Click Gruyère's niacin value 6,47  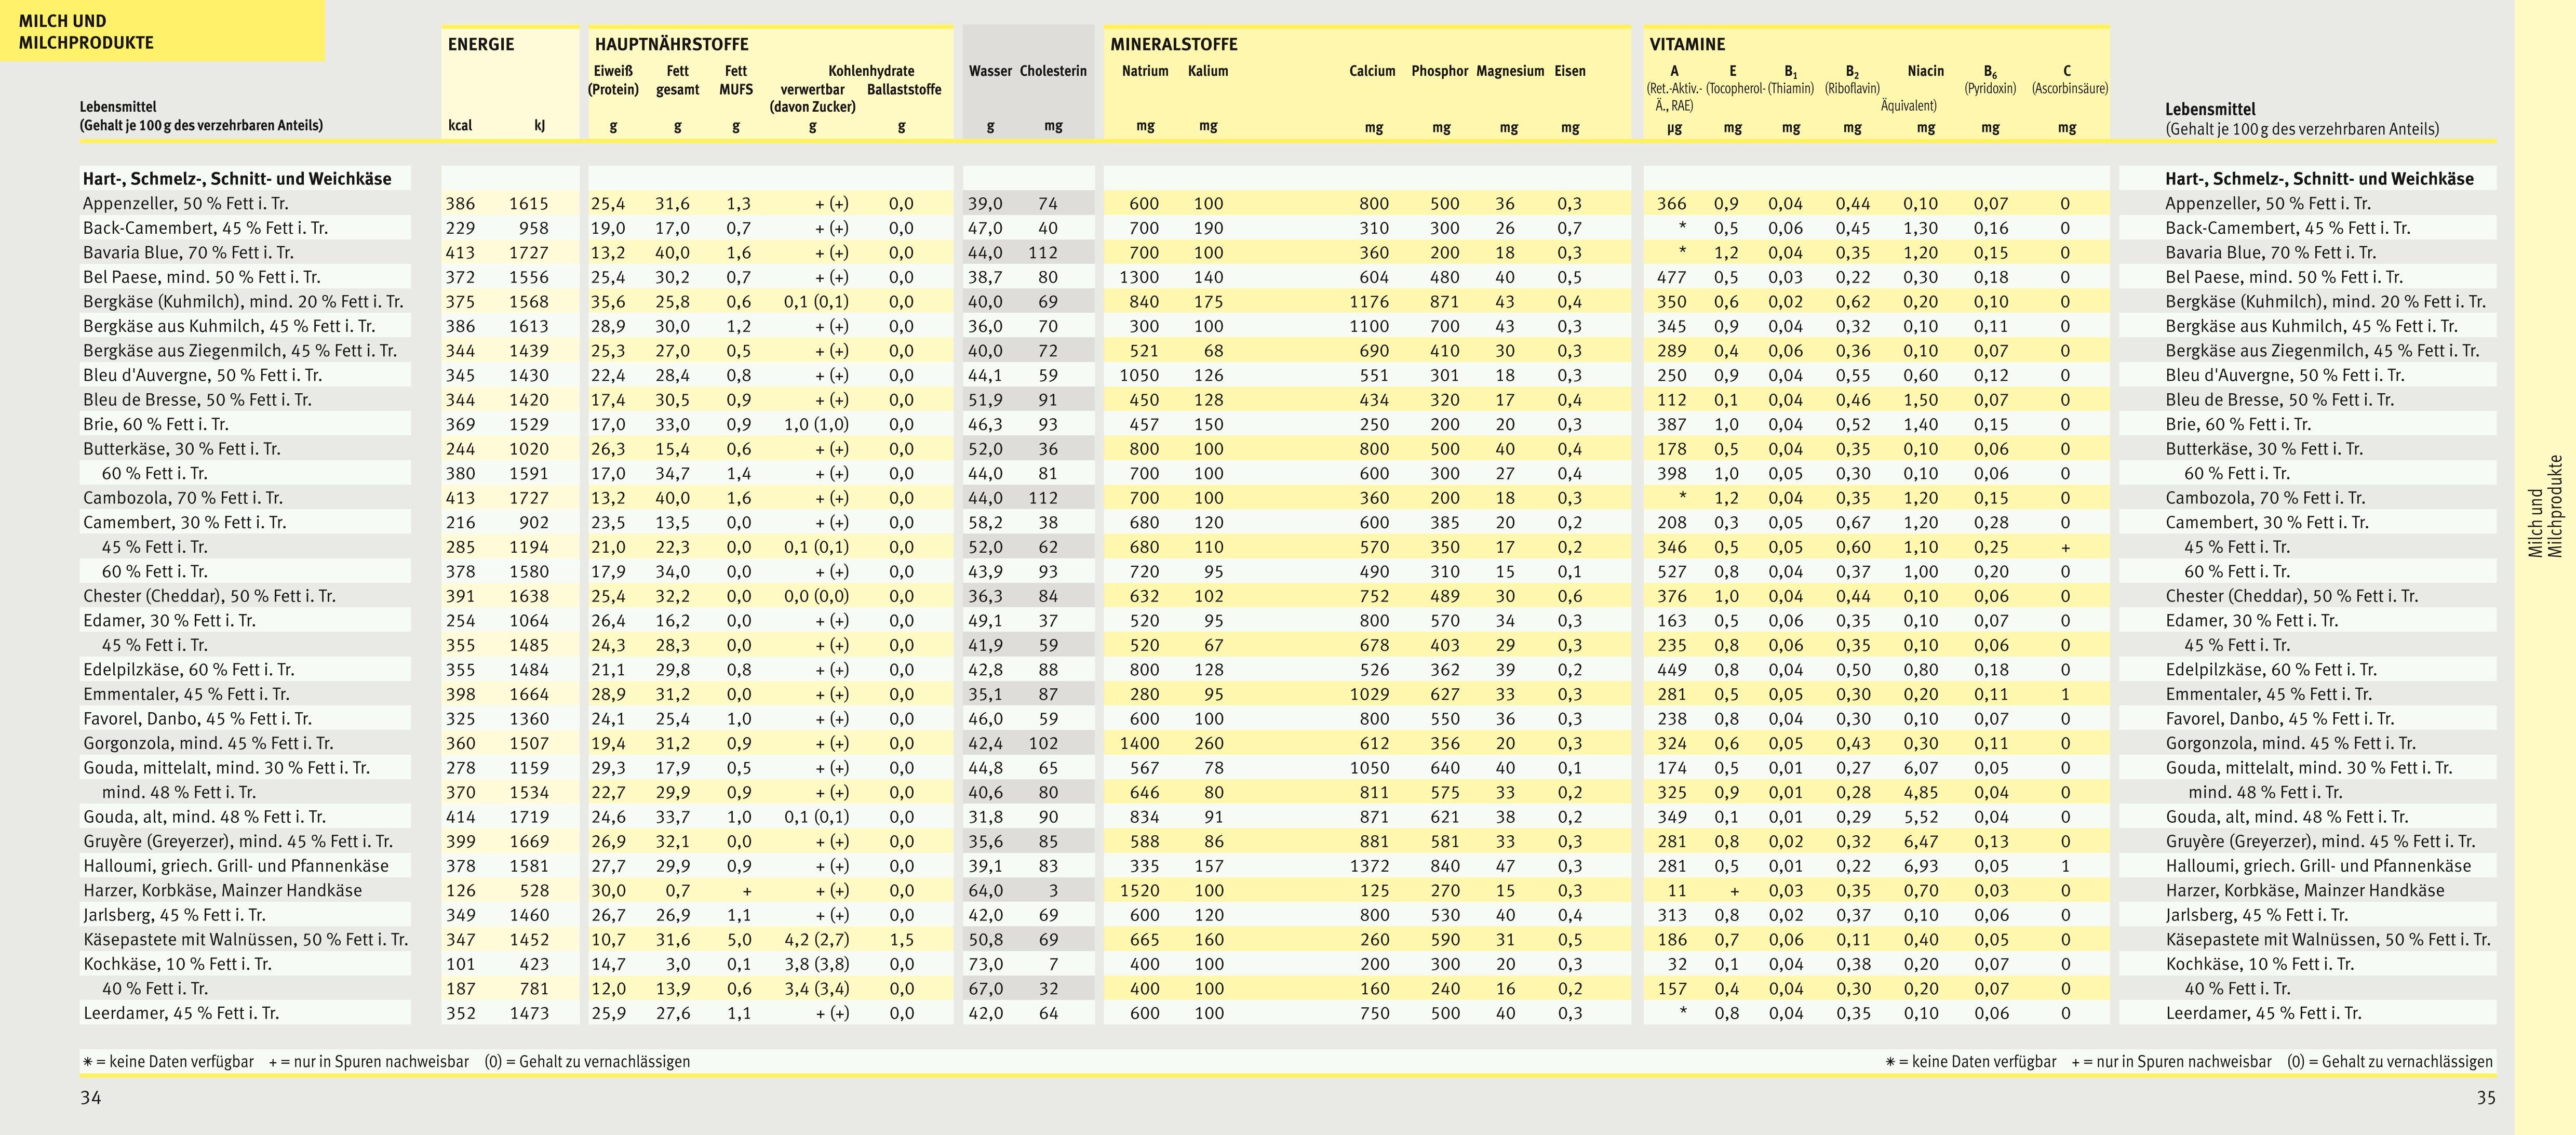click(x=1921, y=842)
